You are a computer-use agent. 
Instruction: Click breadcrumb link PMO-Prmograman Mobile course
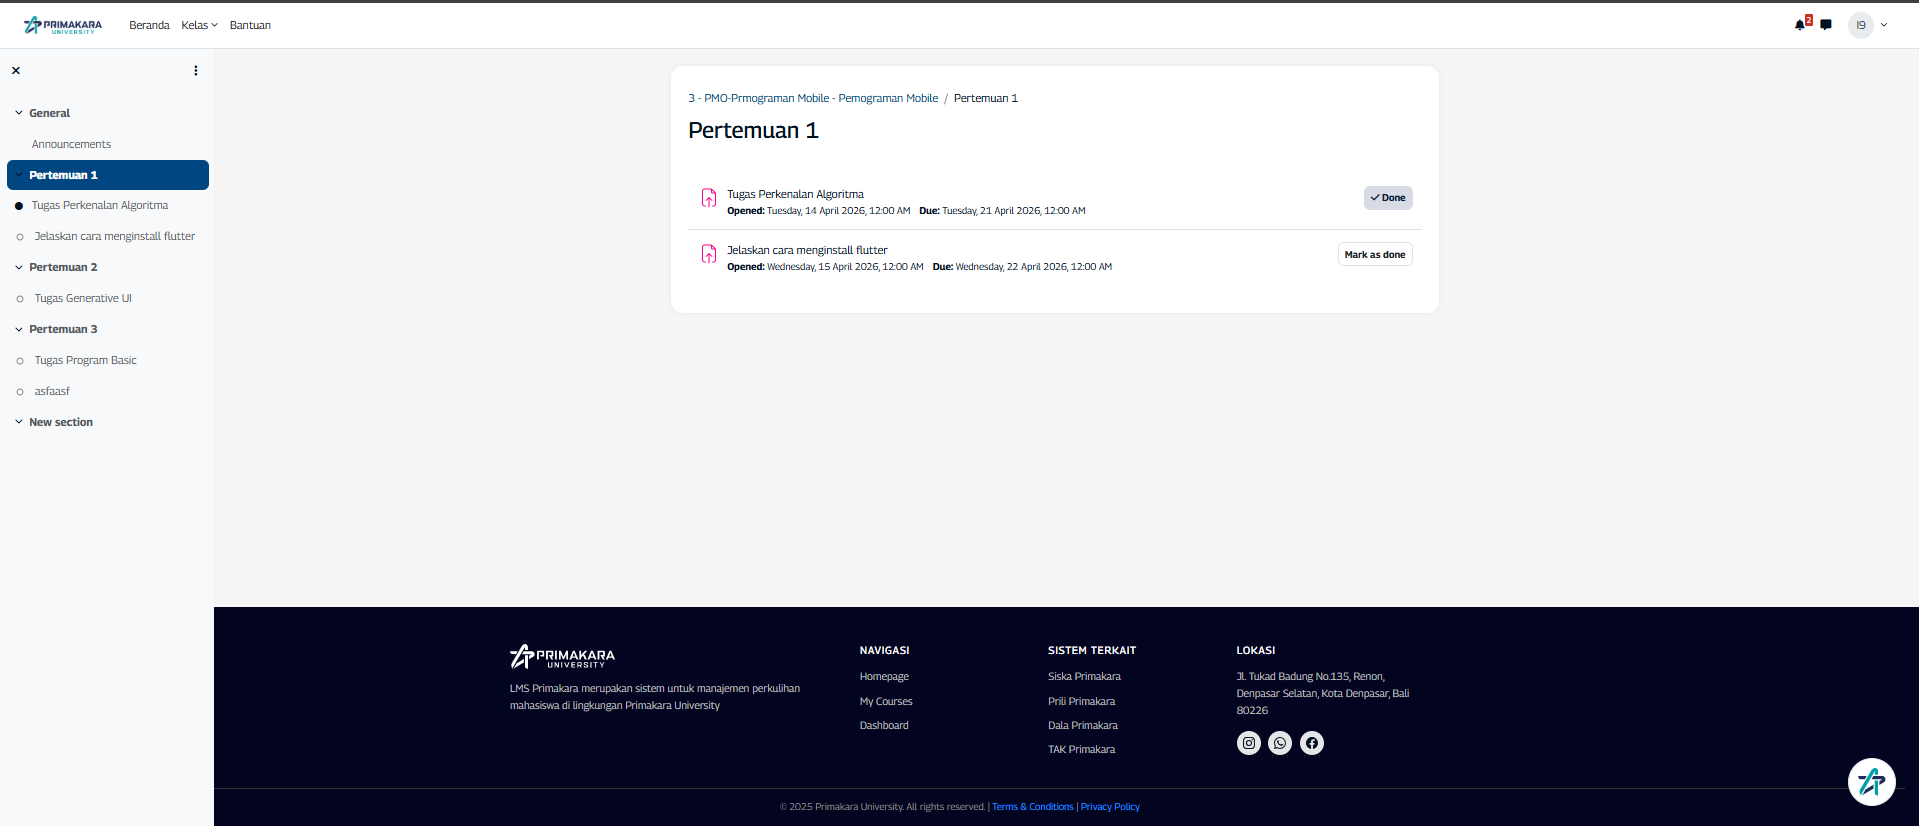pyautogui.click(x=813, y=98)
